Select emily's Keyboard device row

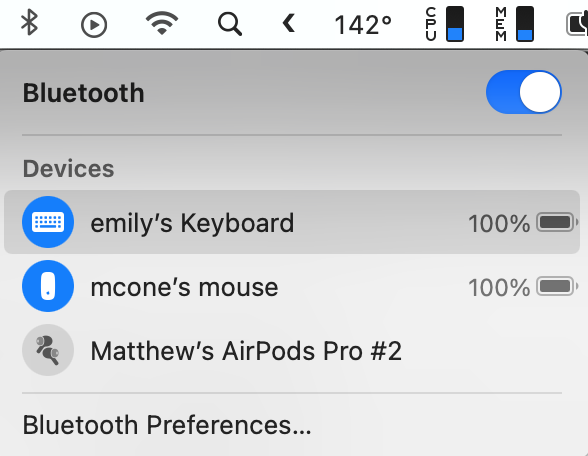[x=292, y=222]
